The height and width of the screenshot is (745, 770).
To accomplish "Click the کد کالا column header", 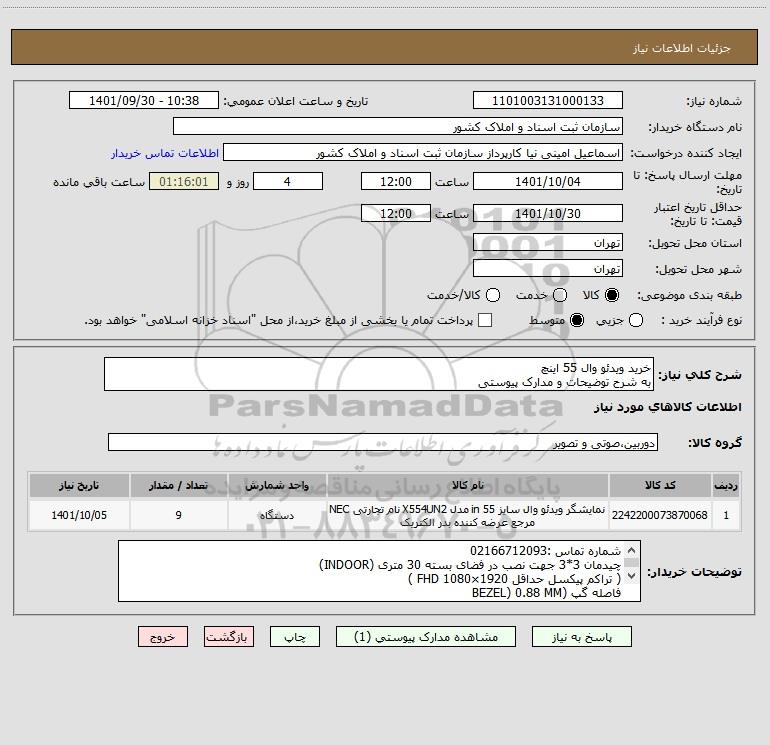I will pyautogui.click(x=660, y=485).
